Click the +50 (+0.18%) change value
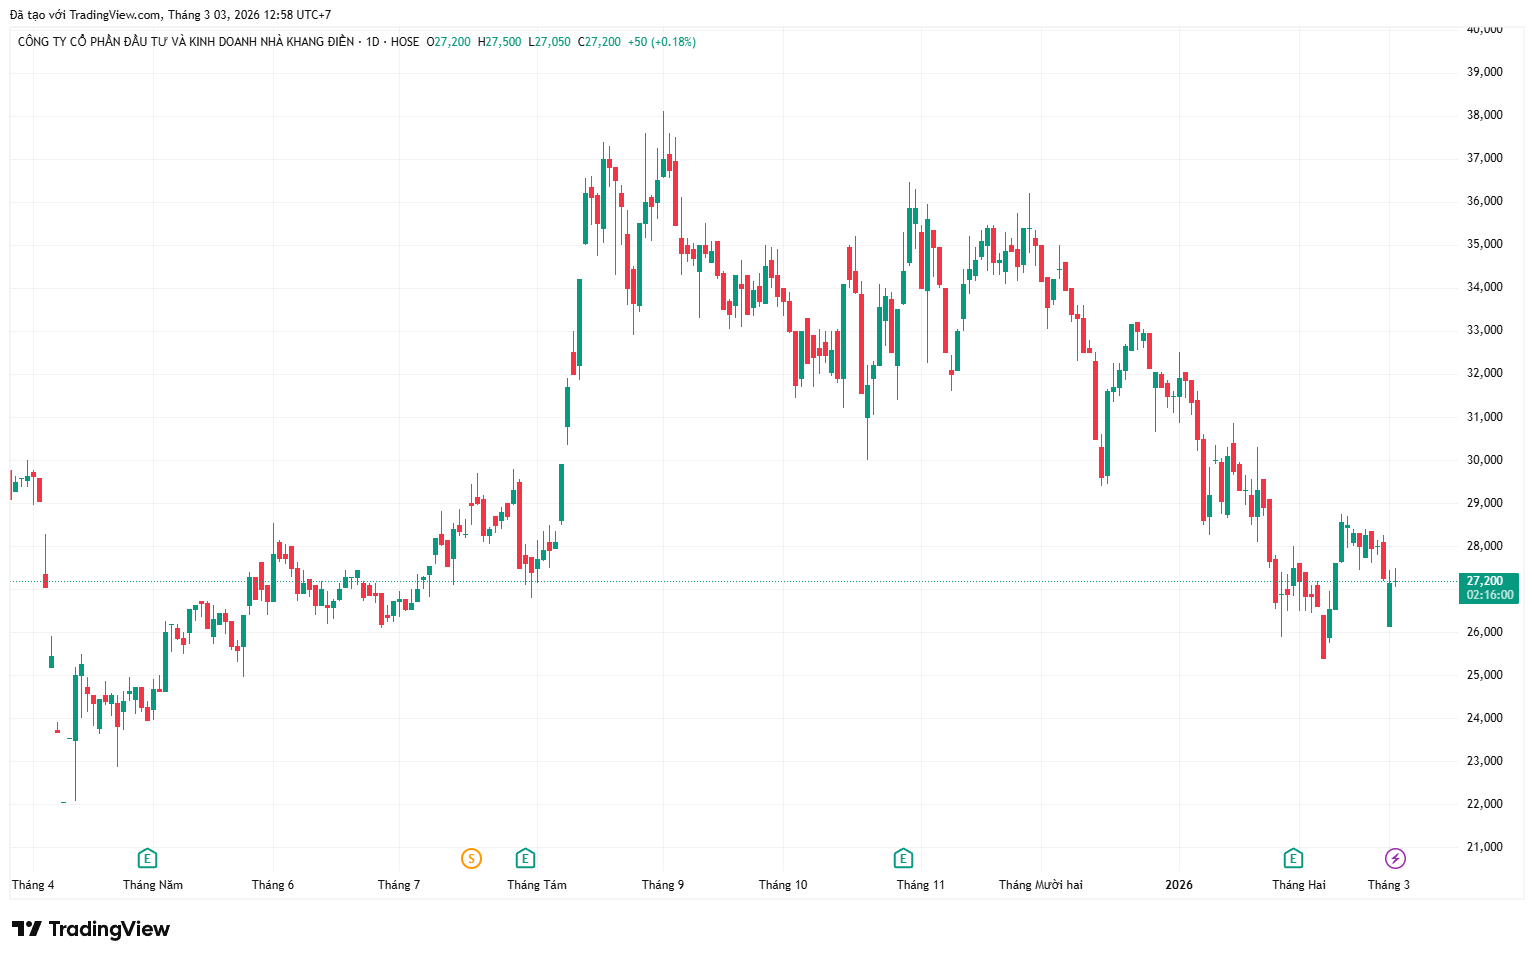 (662, 42)
